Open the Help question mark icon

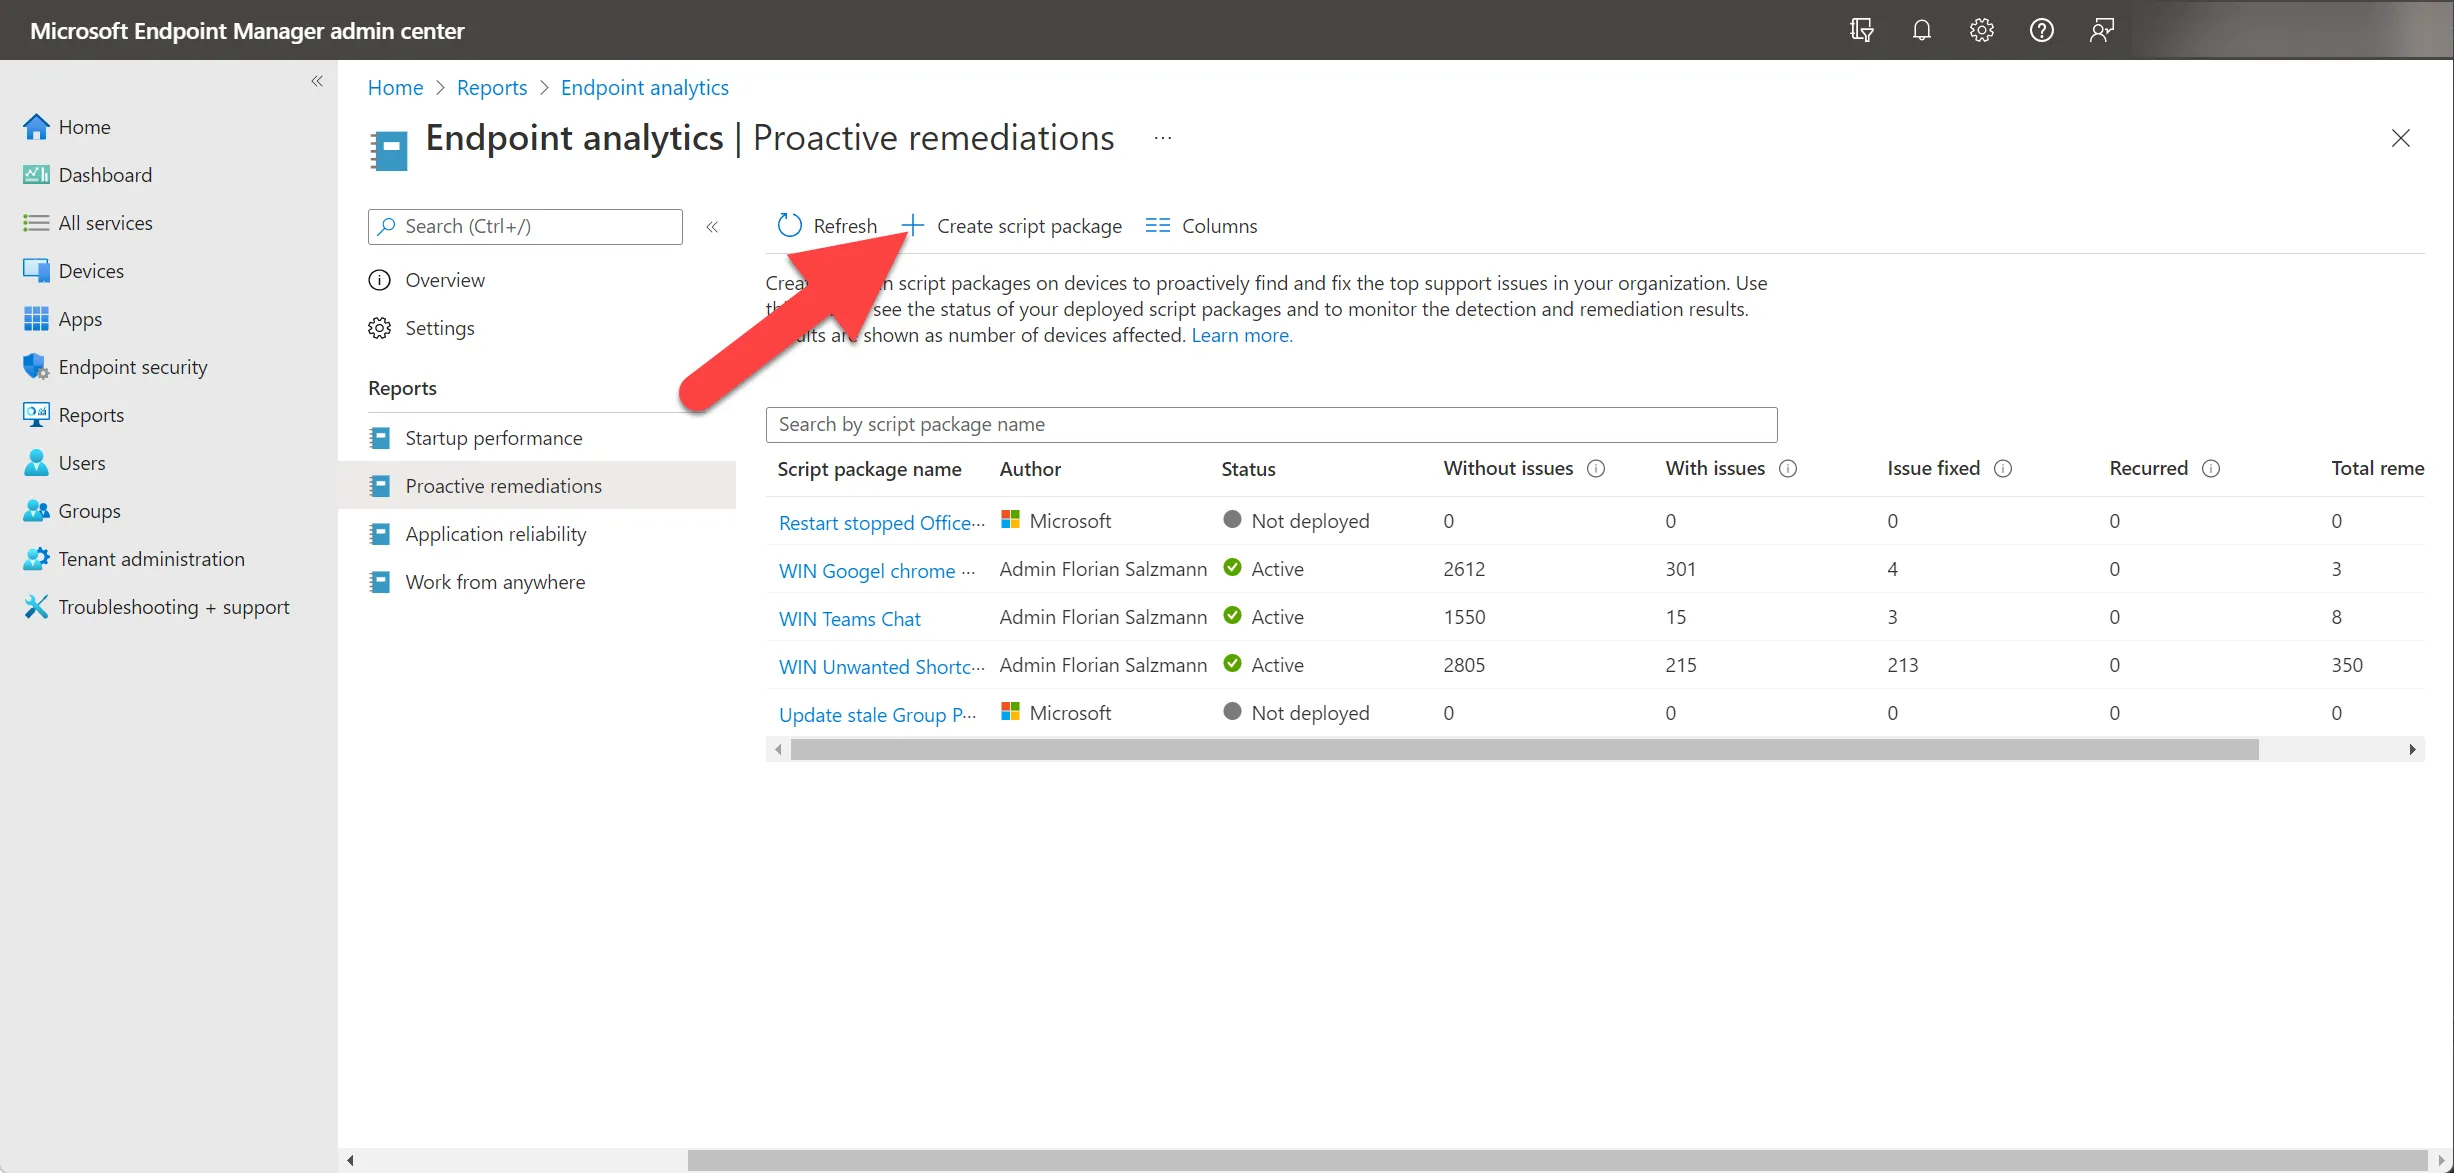point(2041,30)
